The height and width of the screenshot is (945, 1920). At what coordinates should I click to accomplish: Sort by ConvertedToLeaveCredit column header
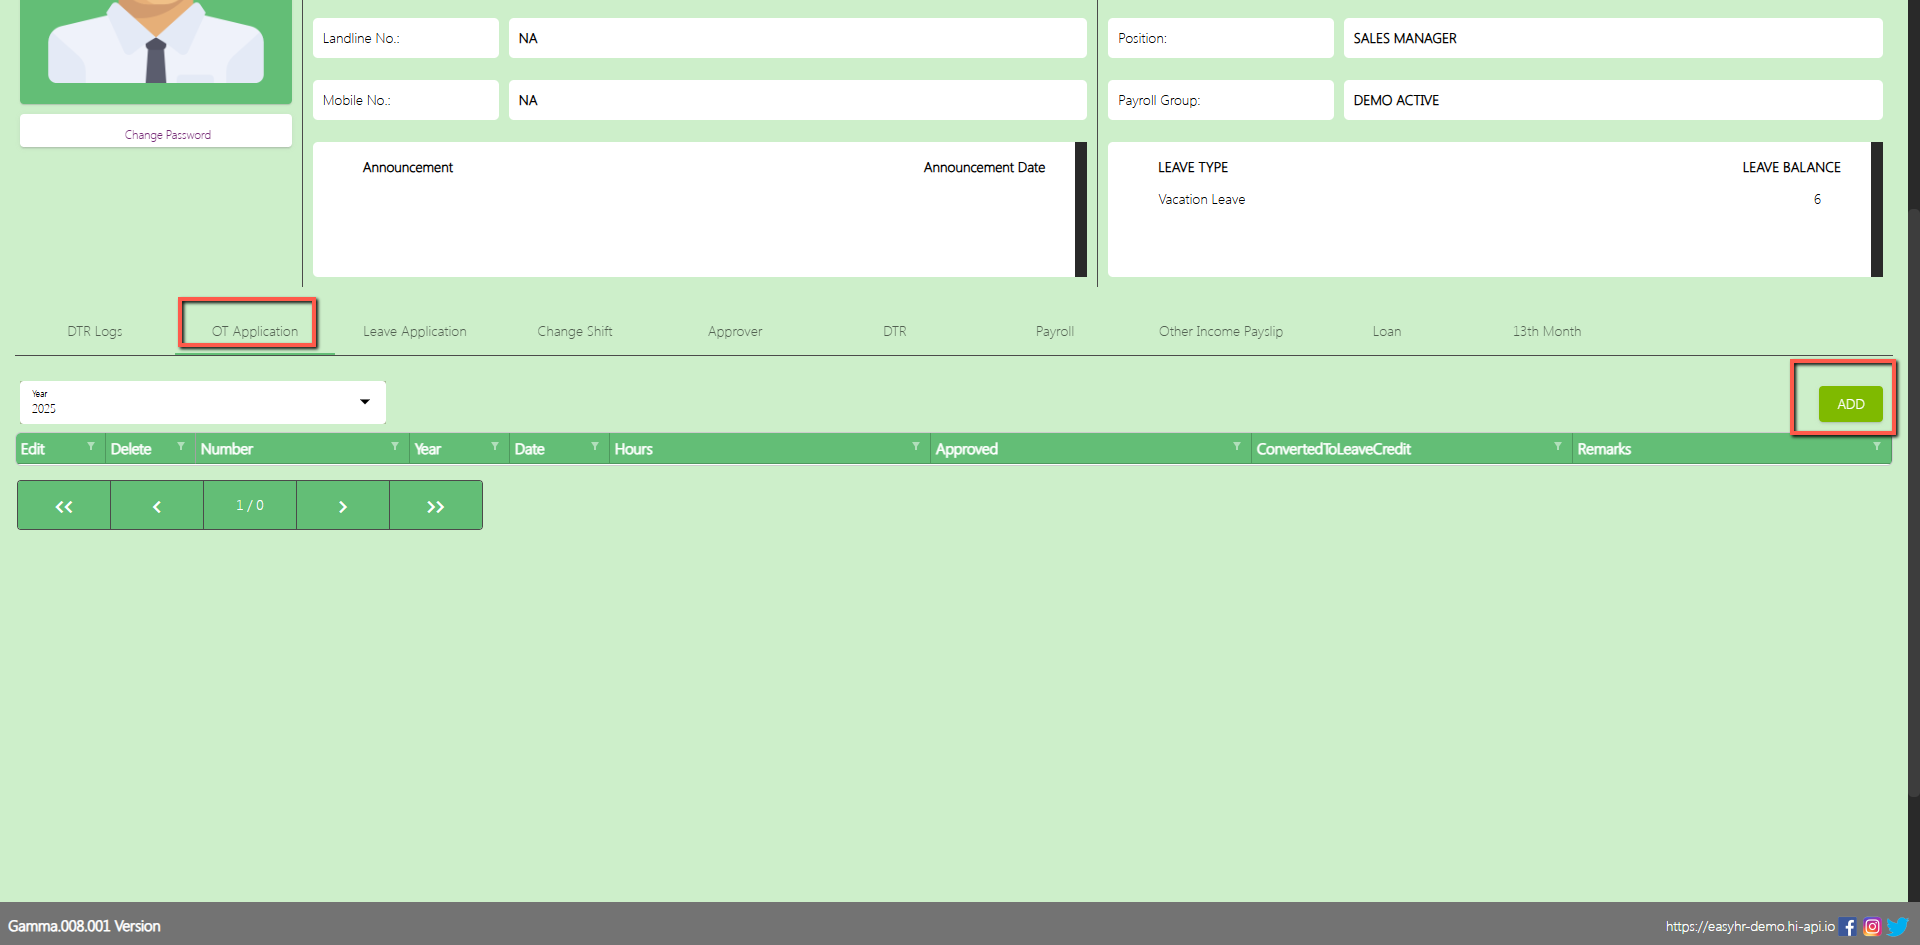(1334, 449)
